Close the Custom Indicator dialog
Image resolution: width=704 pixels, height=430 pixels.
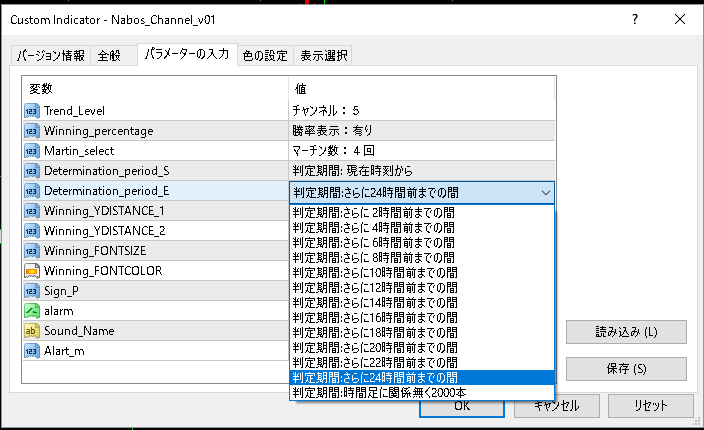[x=680, y=19]
